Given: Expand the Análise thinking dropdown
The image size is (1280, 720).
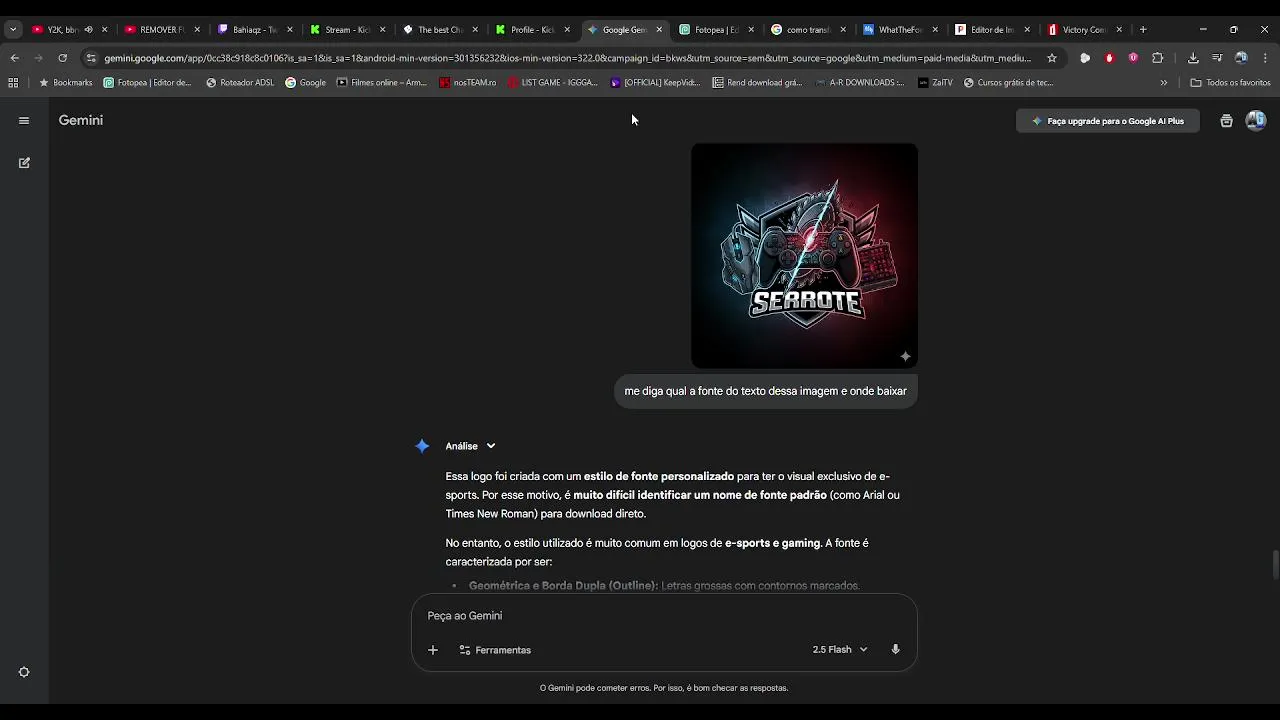Looking at the screenshot, I should [491, 446].
